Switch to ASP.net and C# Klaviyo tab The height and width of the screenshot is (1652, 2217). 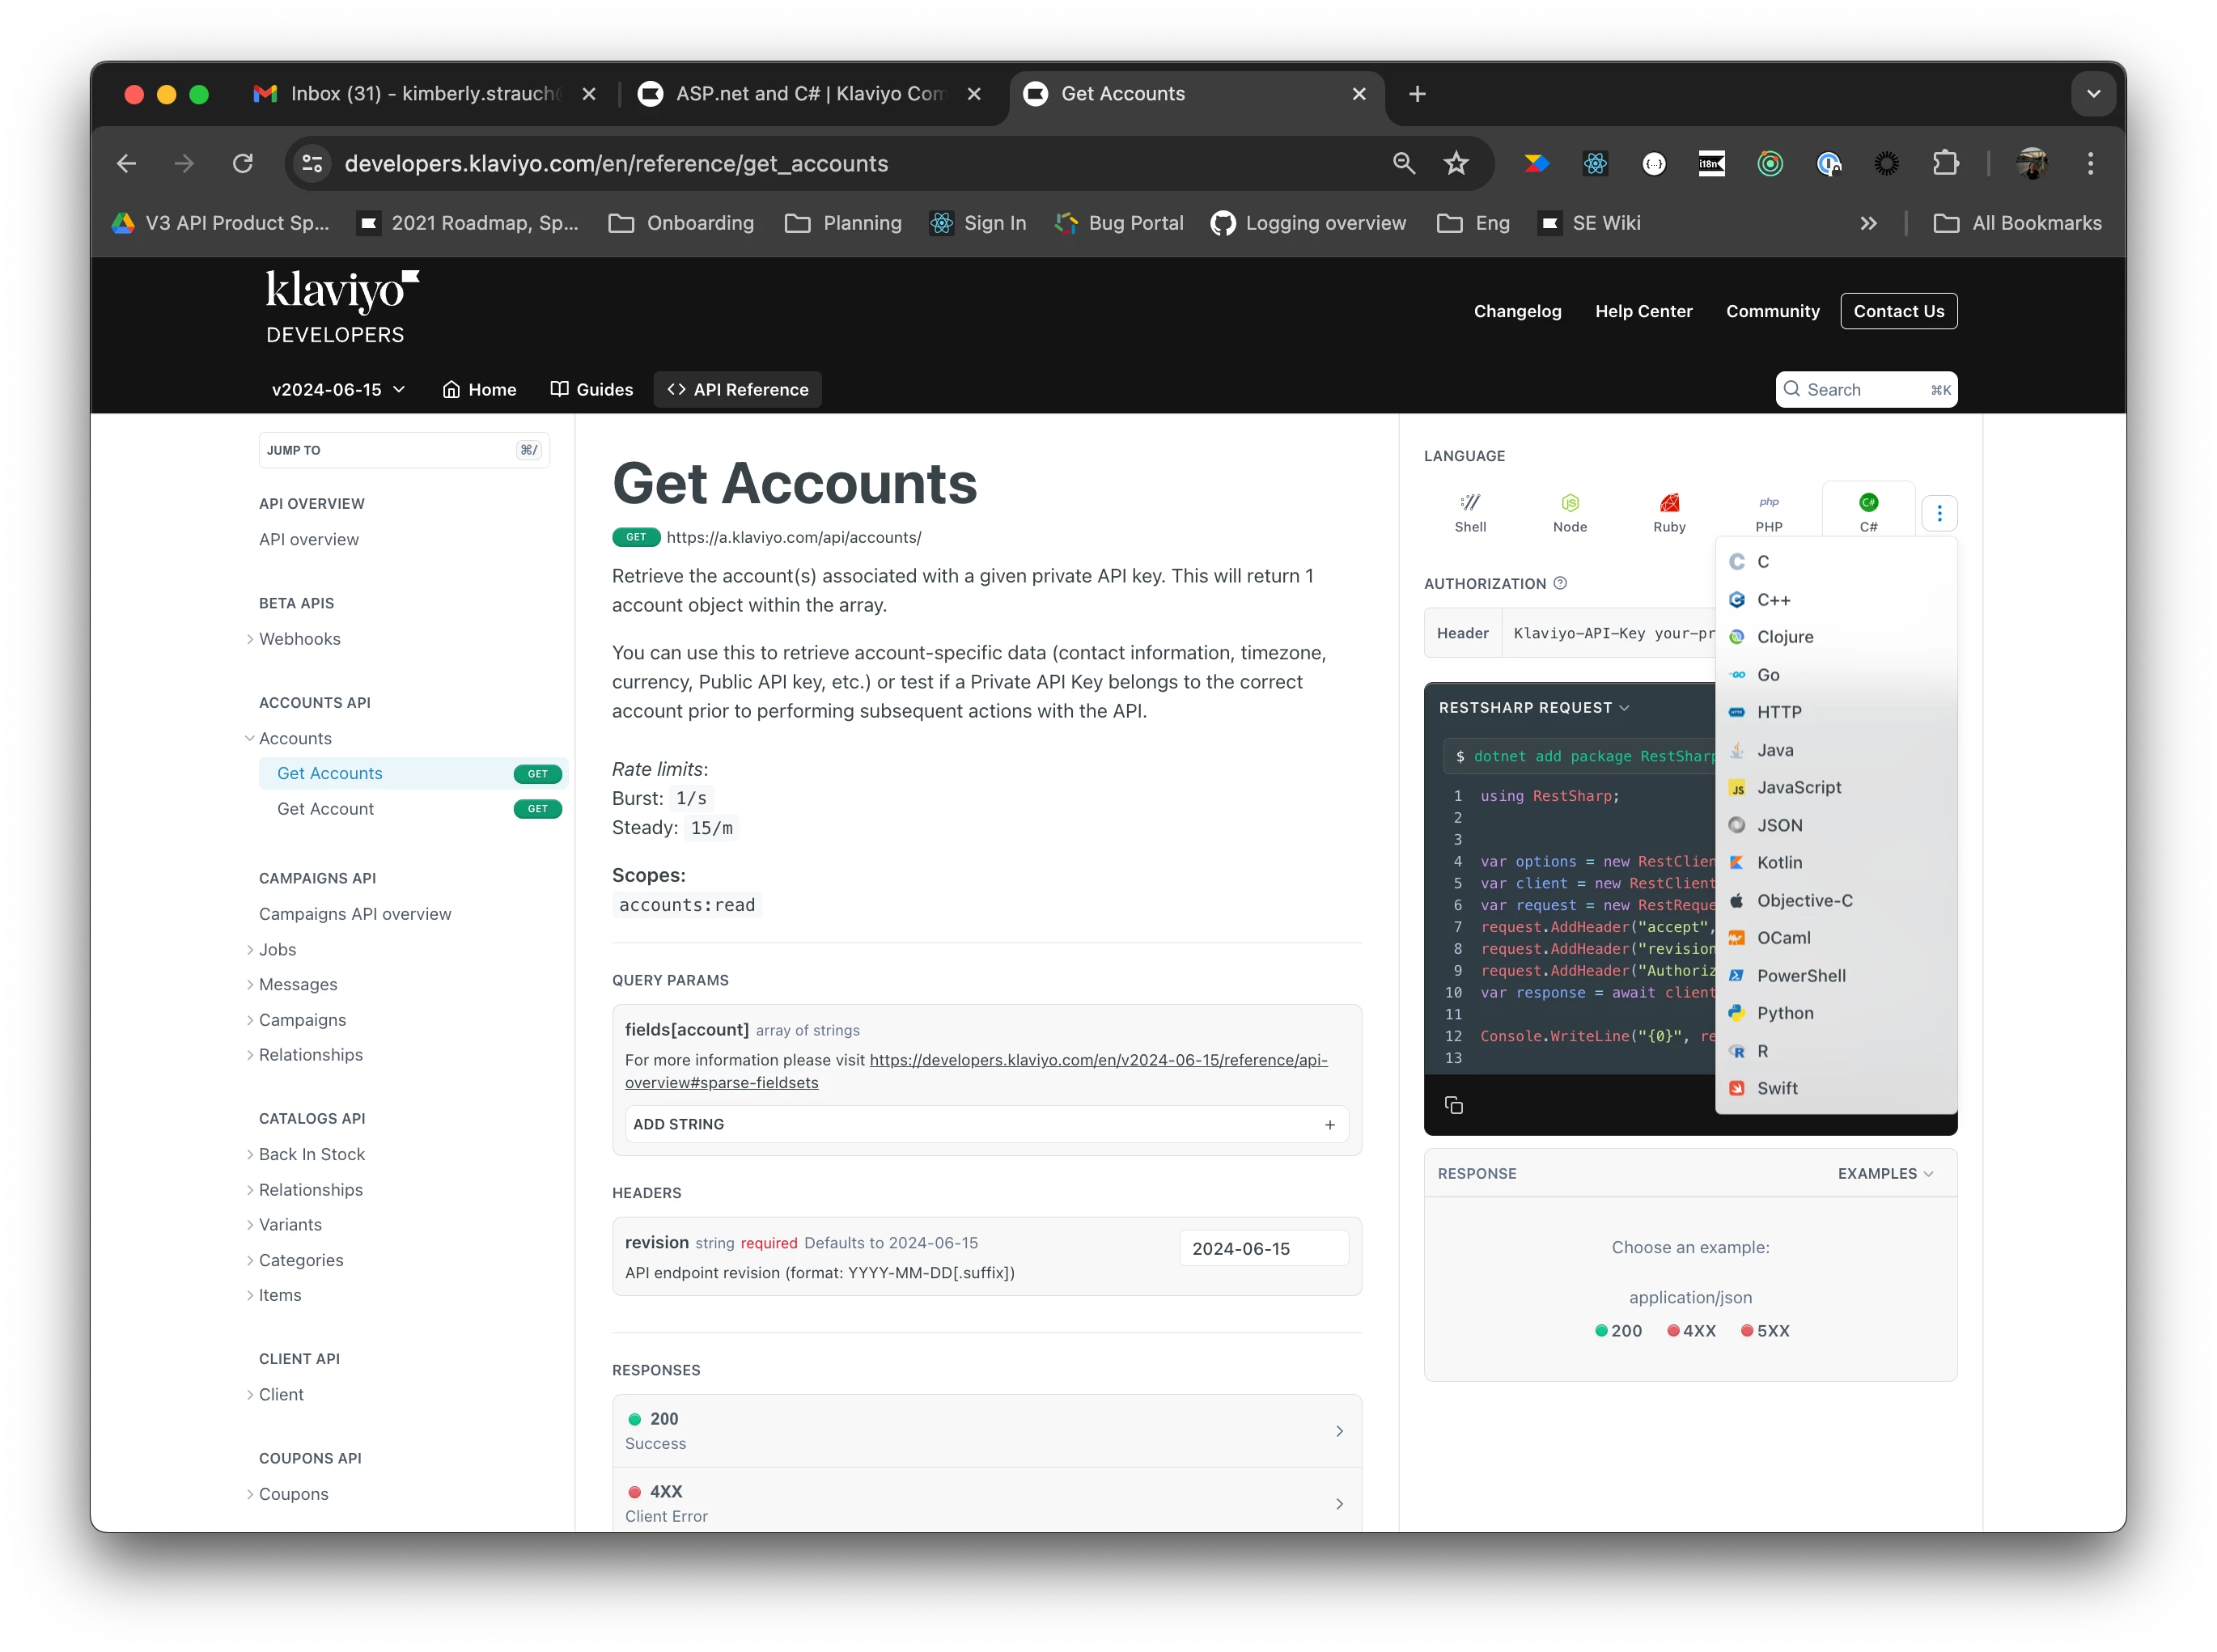(808, 94)
